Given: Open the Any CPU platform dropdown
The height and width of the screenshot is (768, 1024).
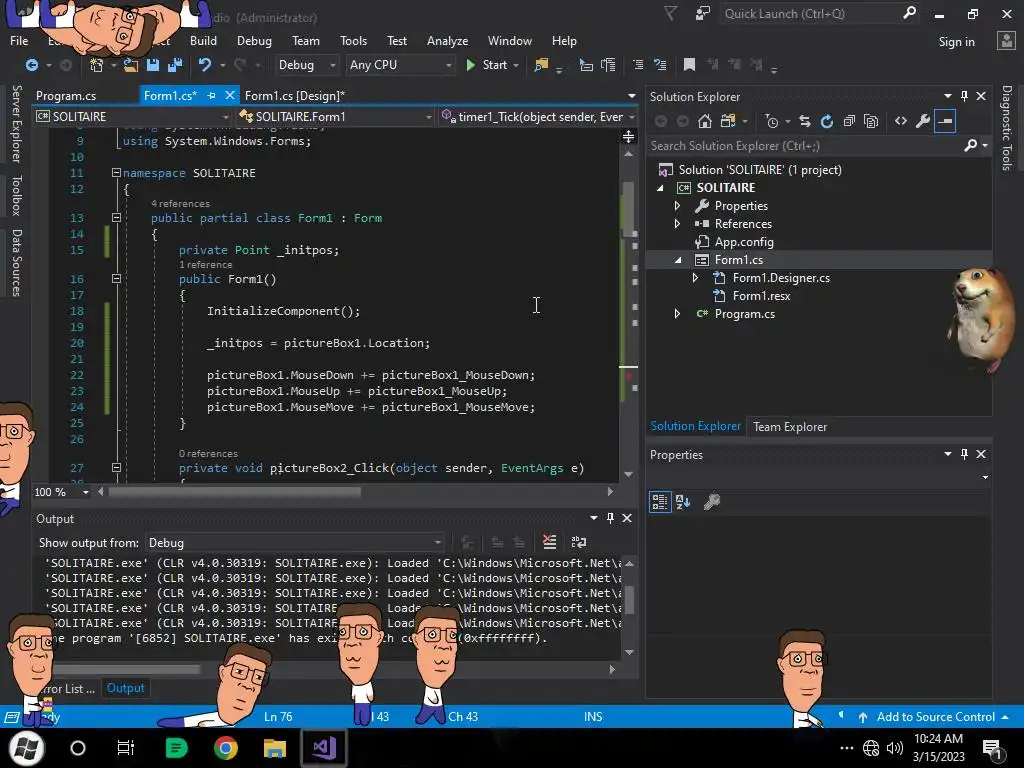Looking at the screenshot, I should coord(400,65).
